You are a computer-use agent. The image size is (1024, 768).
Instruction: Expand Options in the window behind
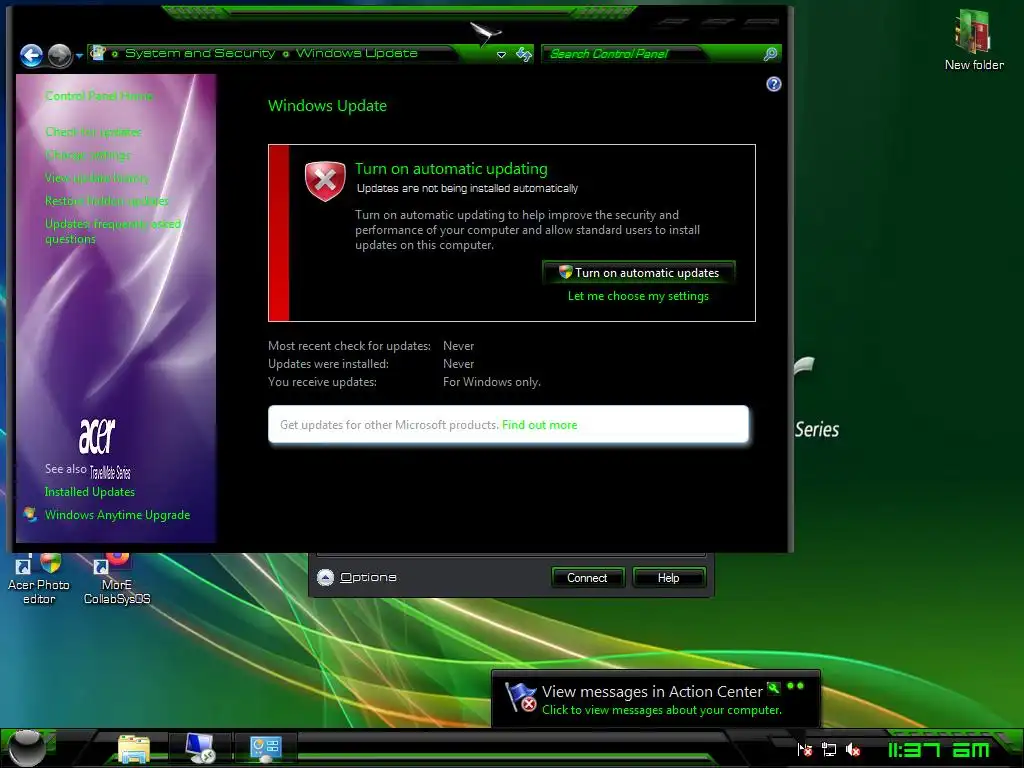(358, 577)
